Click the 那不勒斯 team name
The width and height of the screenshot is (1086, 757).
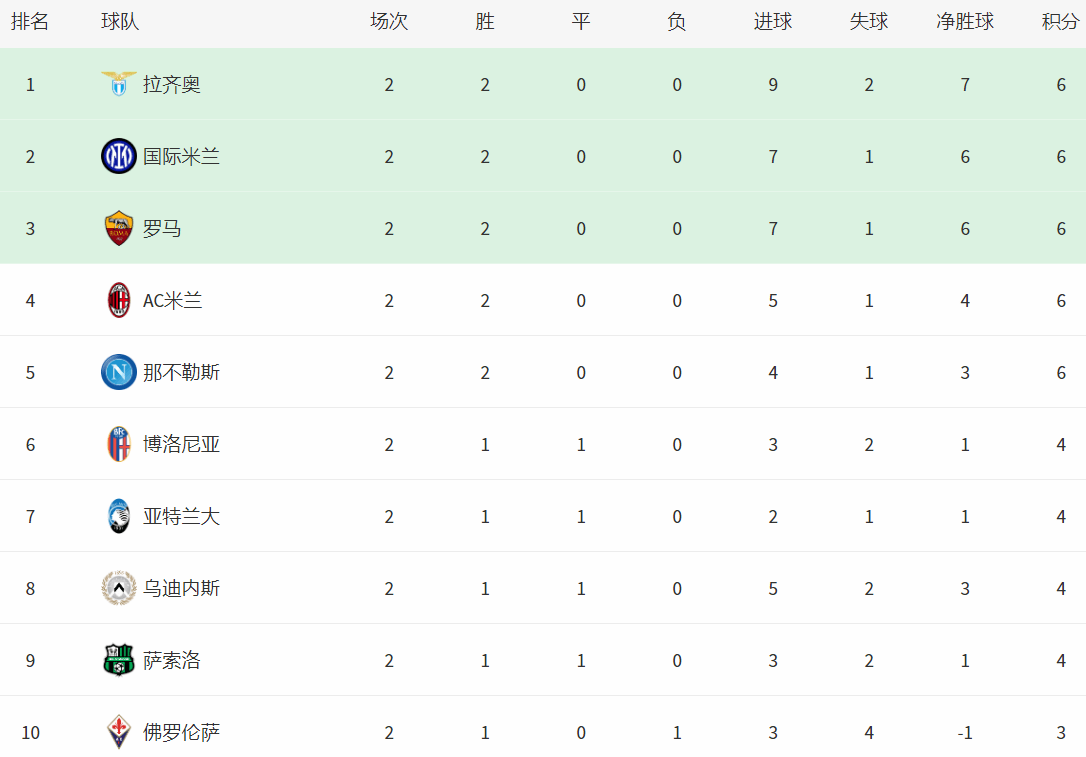[181, 373]
